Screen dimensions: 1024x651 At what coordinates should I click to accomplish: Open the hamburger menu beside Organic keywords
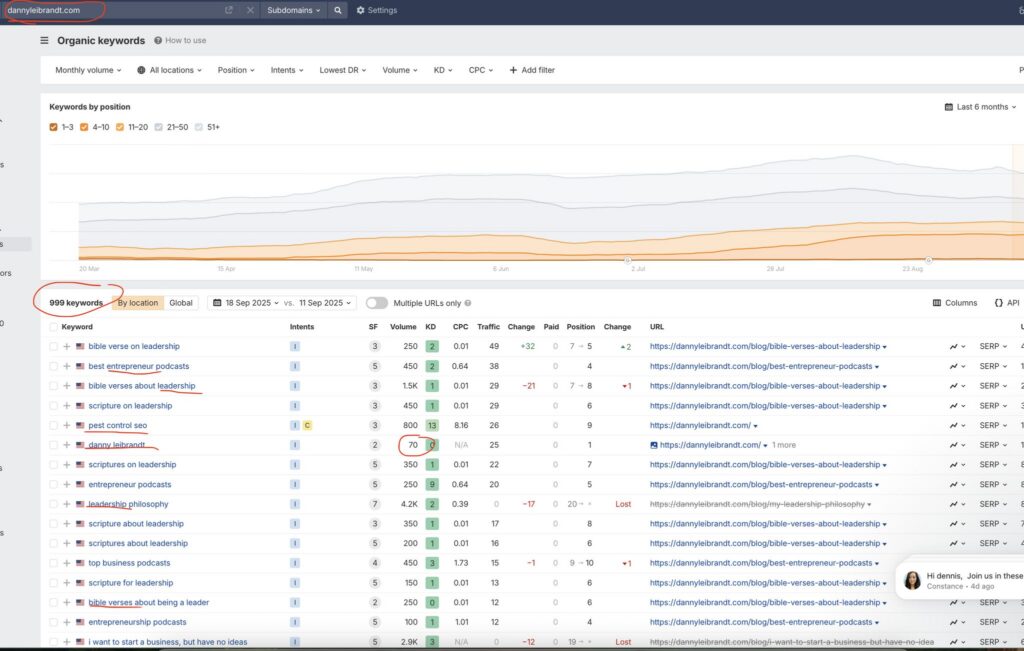coord(44,41)
